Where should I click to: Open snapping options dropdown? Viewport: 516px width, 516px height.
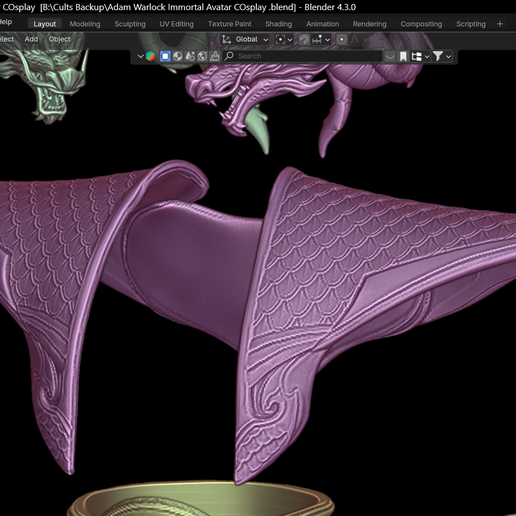(321, 40)
